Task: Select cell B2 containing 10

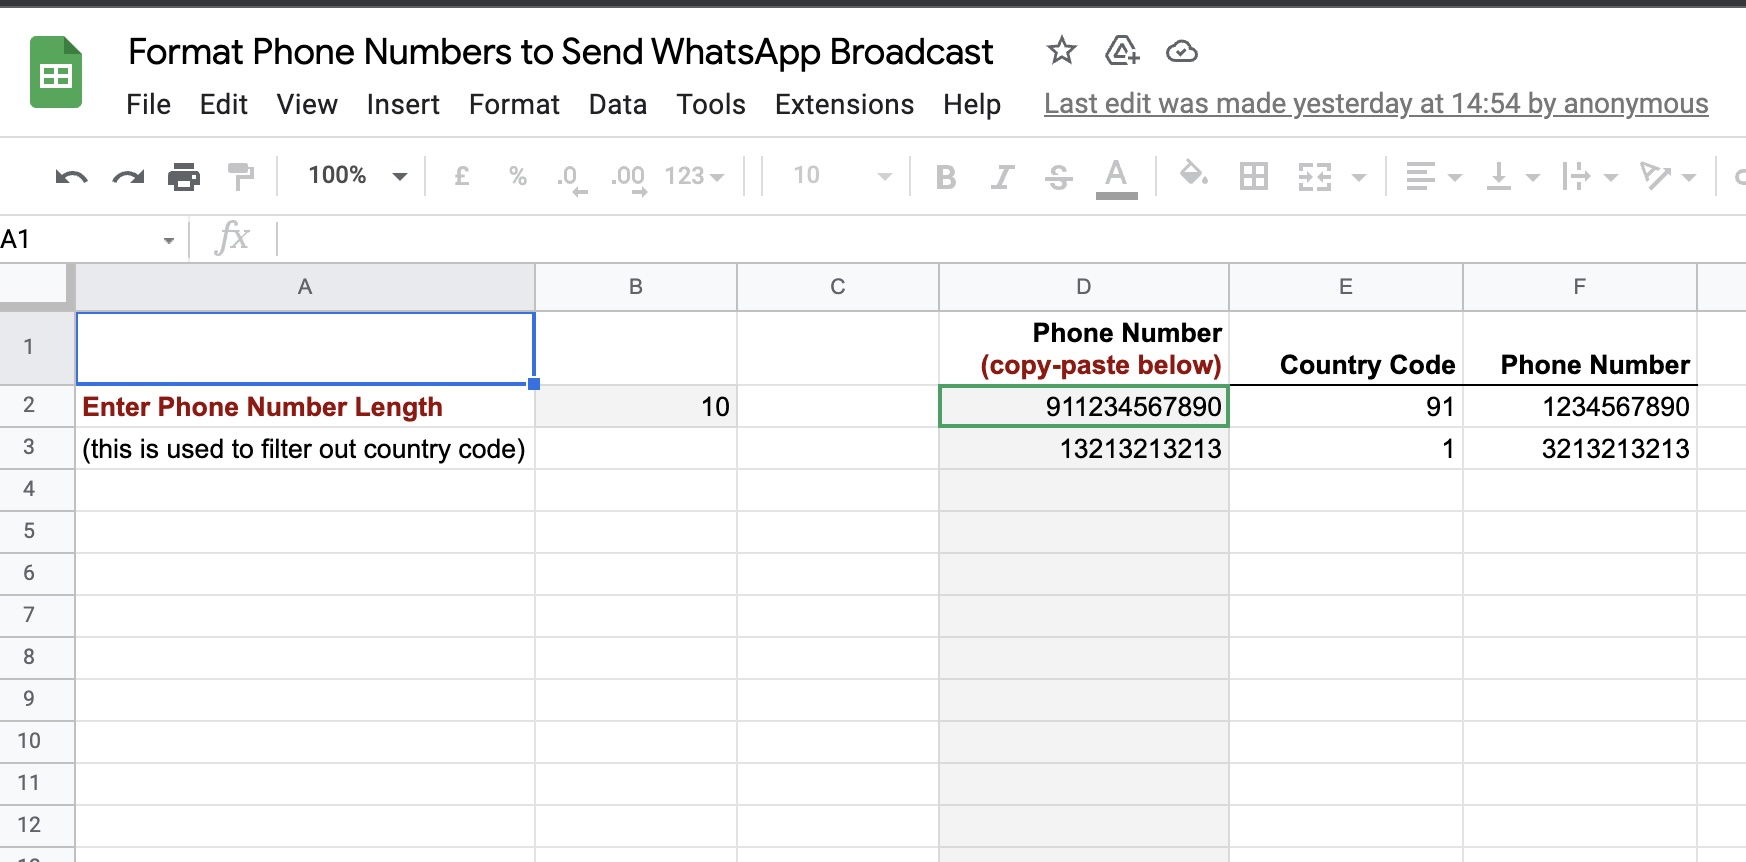Action: click(x=636, y=406)
